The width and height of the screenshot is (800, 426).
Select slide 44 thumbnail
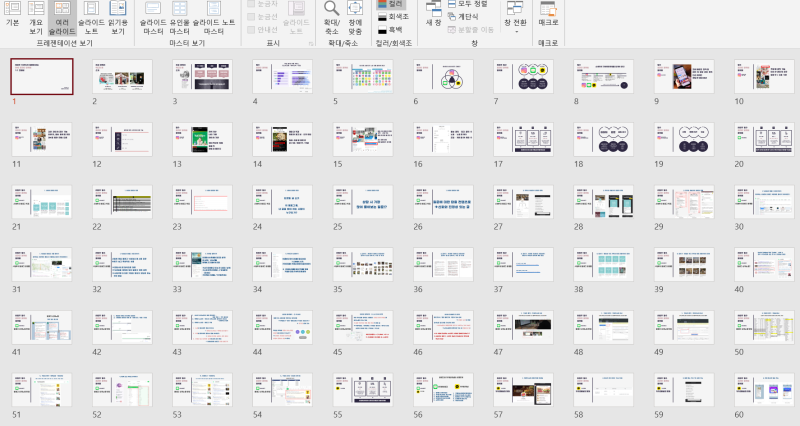coord(283,327)
